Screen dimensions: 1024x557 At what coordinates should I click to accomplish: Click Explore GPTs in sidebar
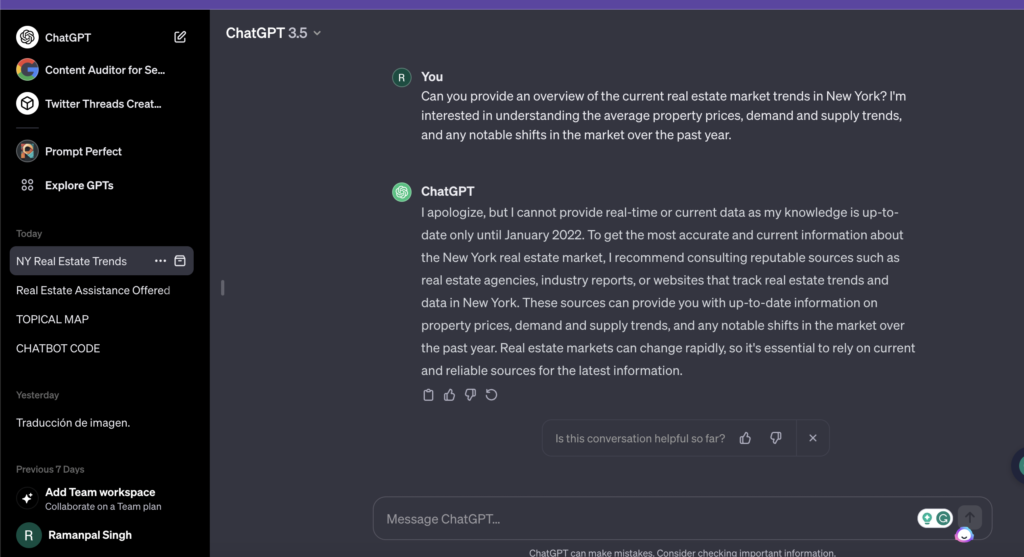coord(79,185)
